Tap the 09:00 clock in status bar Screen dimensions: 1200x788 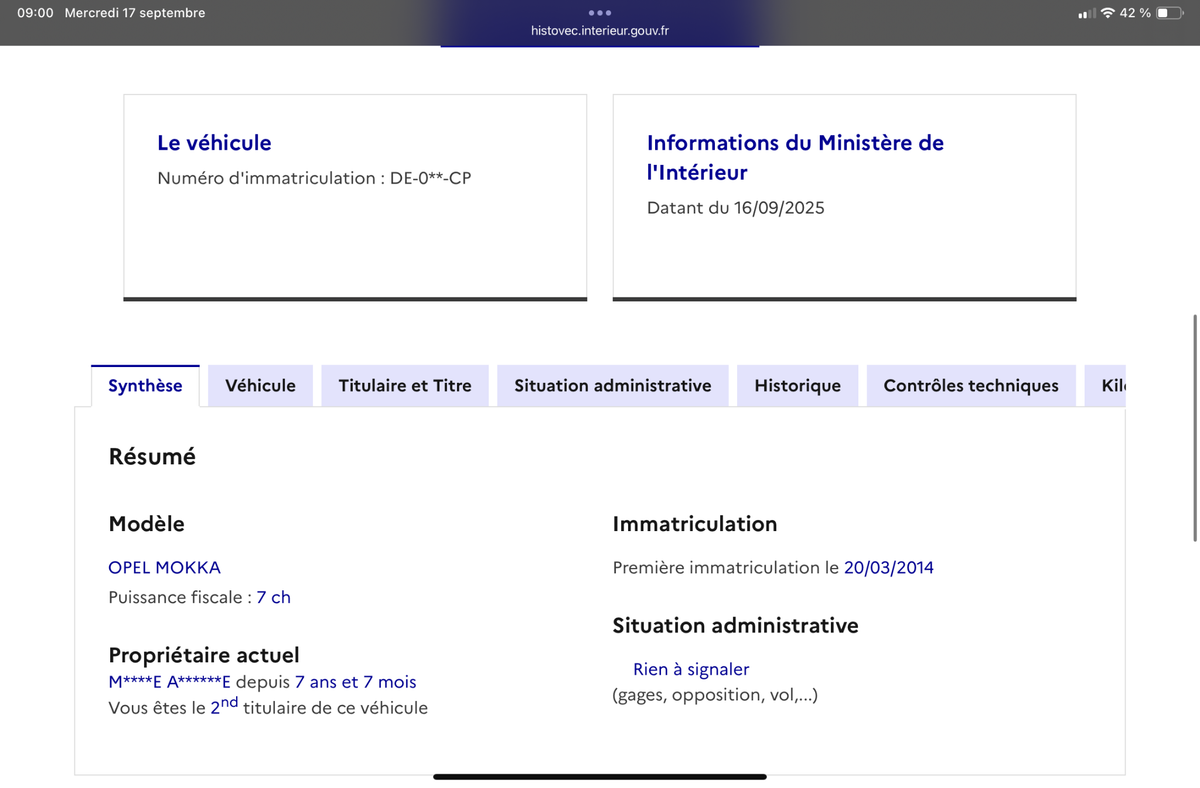[x=35, y=13]
